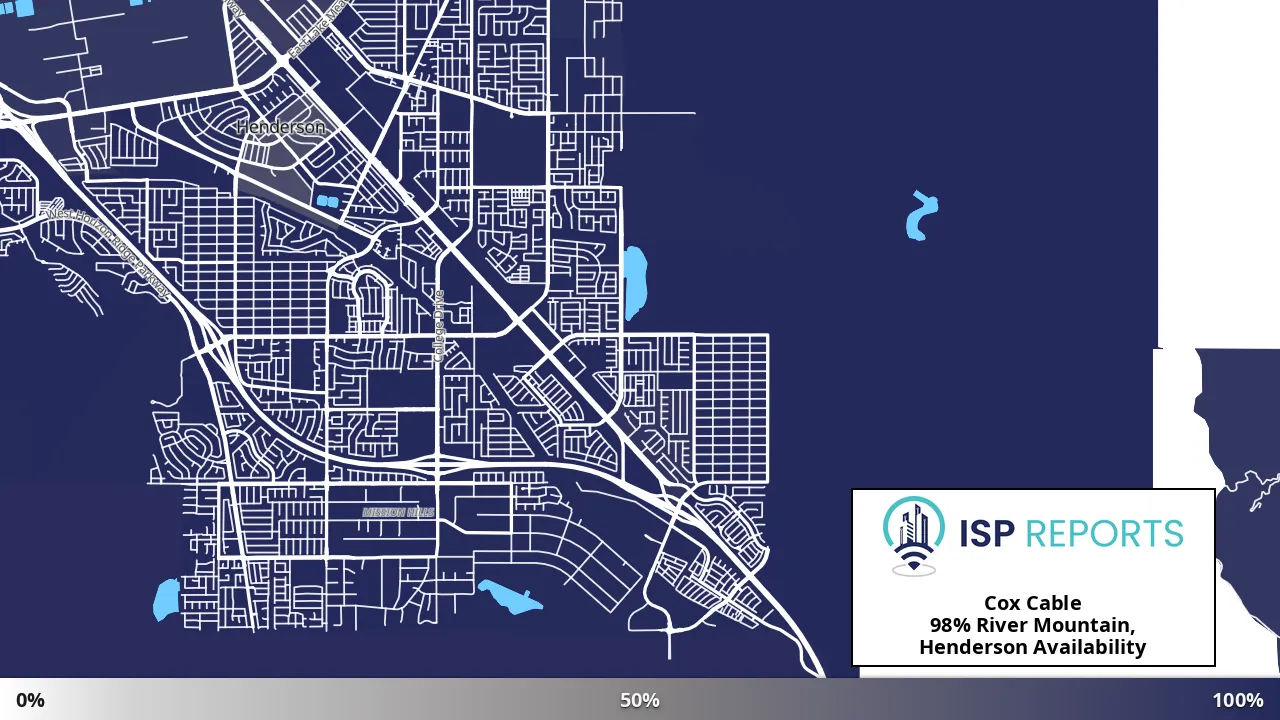Click the ISP REPORTS title text
Viewport: 1280px width, 720px height.
click(x=1071, y=534)
